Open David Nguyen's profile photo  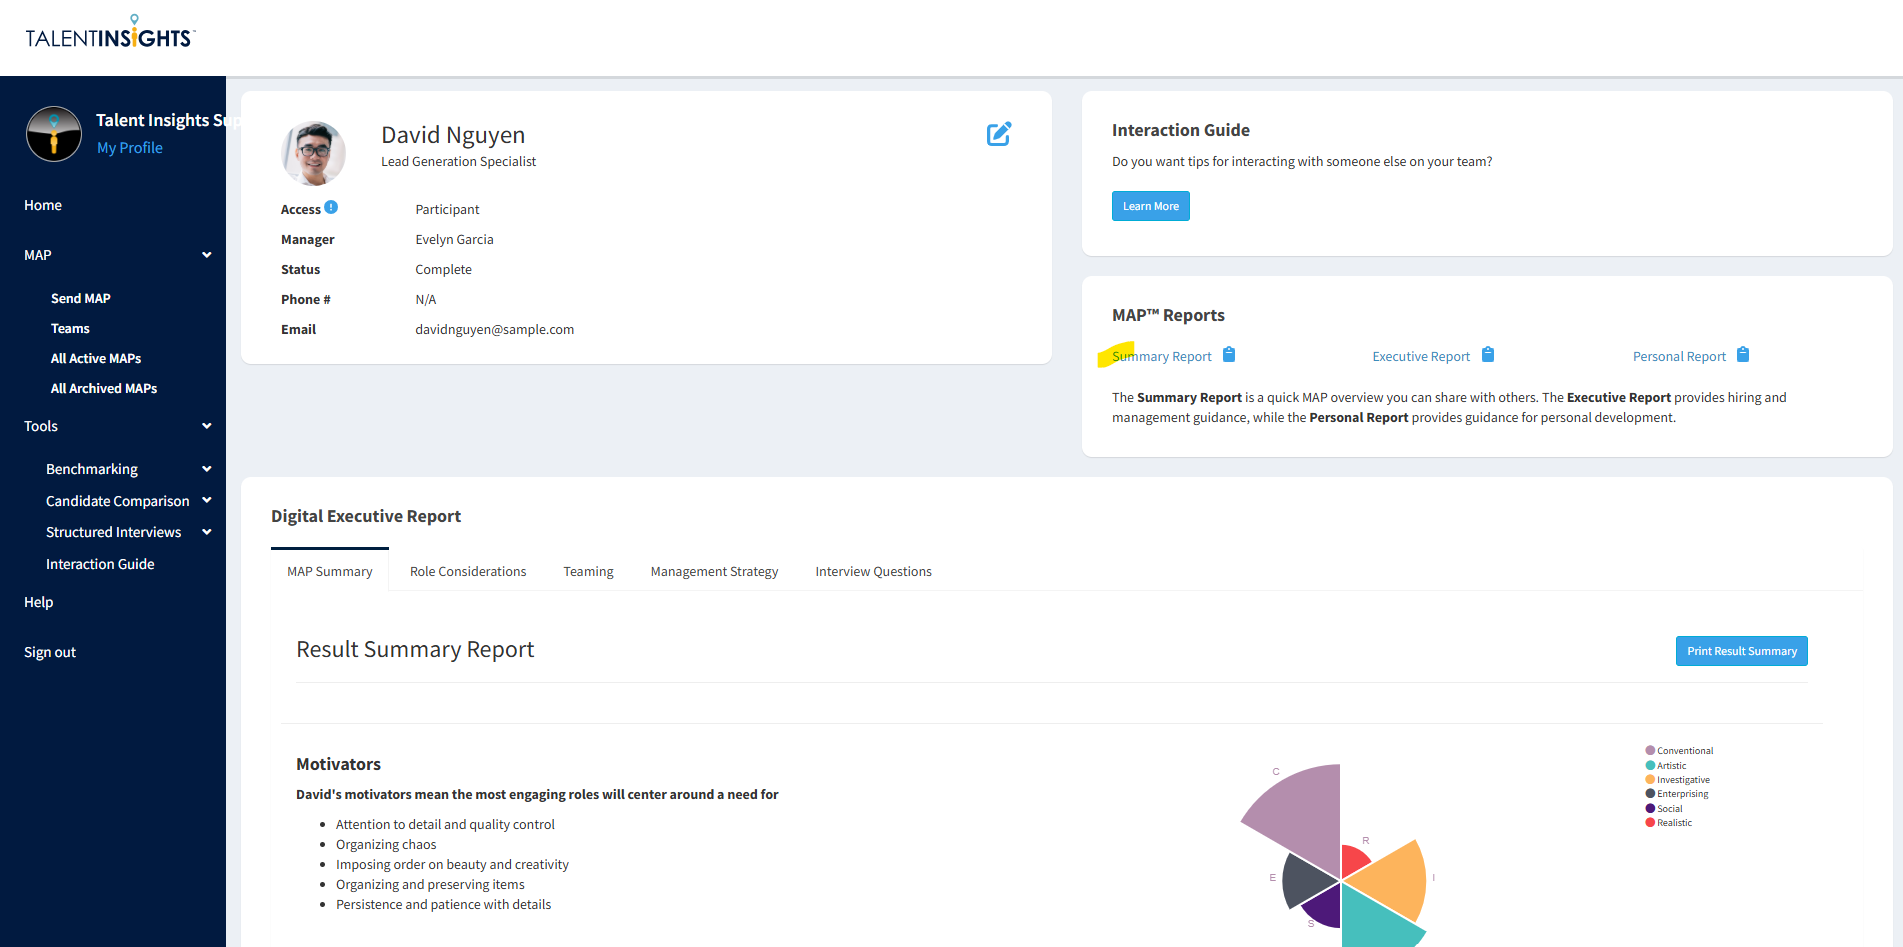pos(314,153)
